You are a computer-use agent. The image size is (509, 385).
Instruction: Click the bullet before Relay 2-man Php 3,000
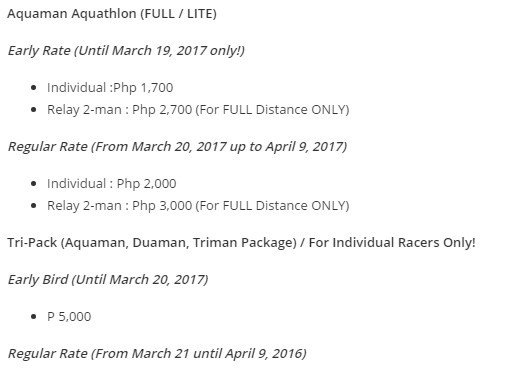[33, 206]
